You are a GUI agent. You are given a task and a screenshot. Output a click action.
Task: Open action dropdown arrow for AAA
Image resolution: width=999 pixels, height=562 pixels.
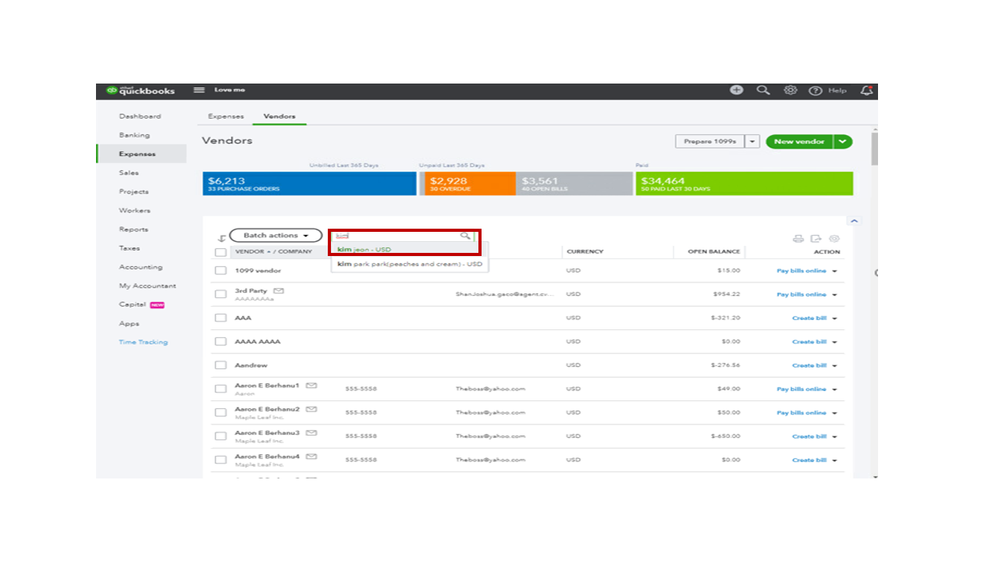835,319
